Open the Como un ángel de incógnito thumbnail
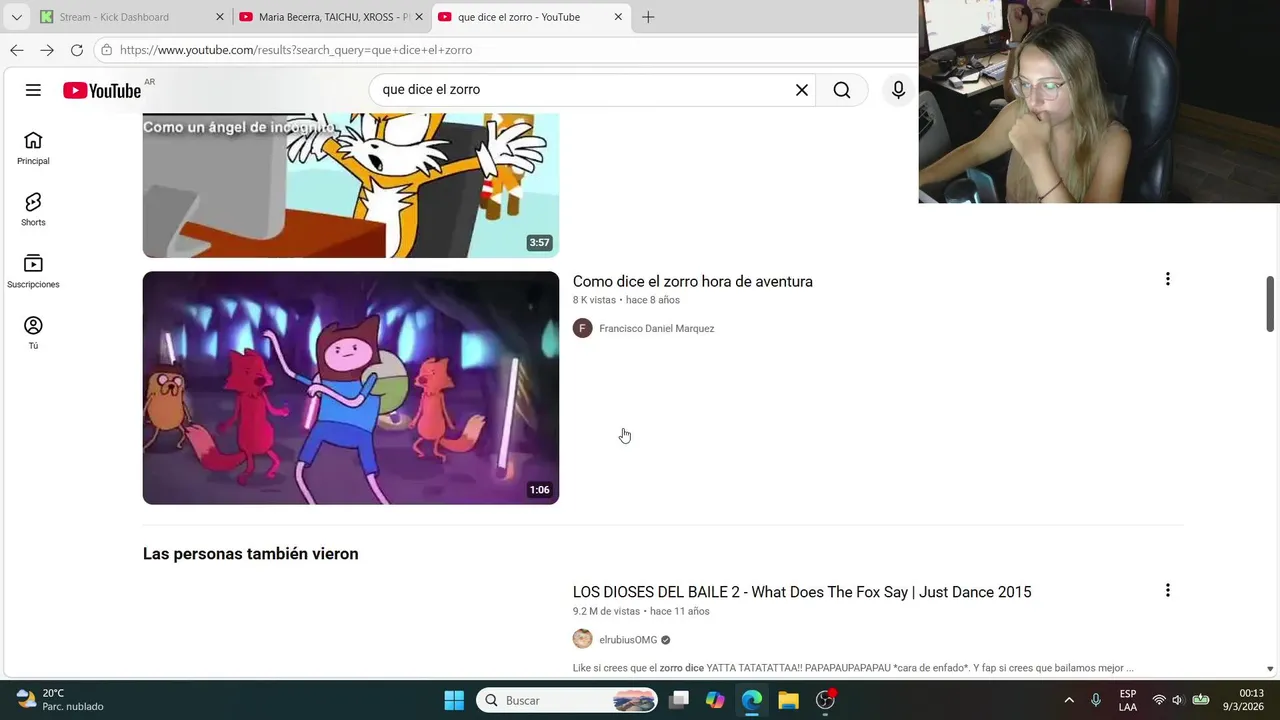 click(x=351, y=185)
